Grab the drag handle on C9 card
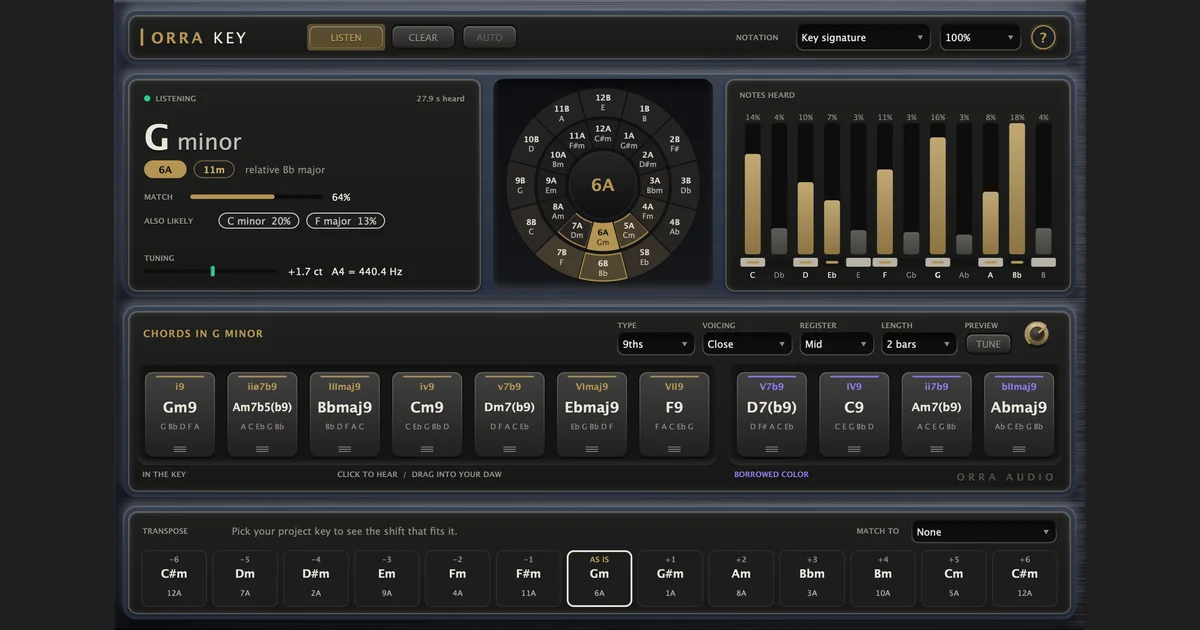 click(854, 449)
